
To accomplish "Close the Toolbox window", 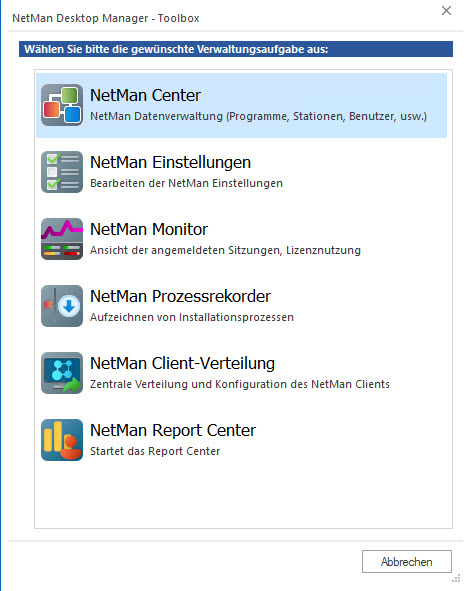I will [446, 11].
